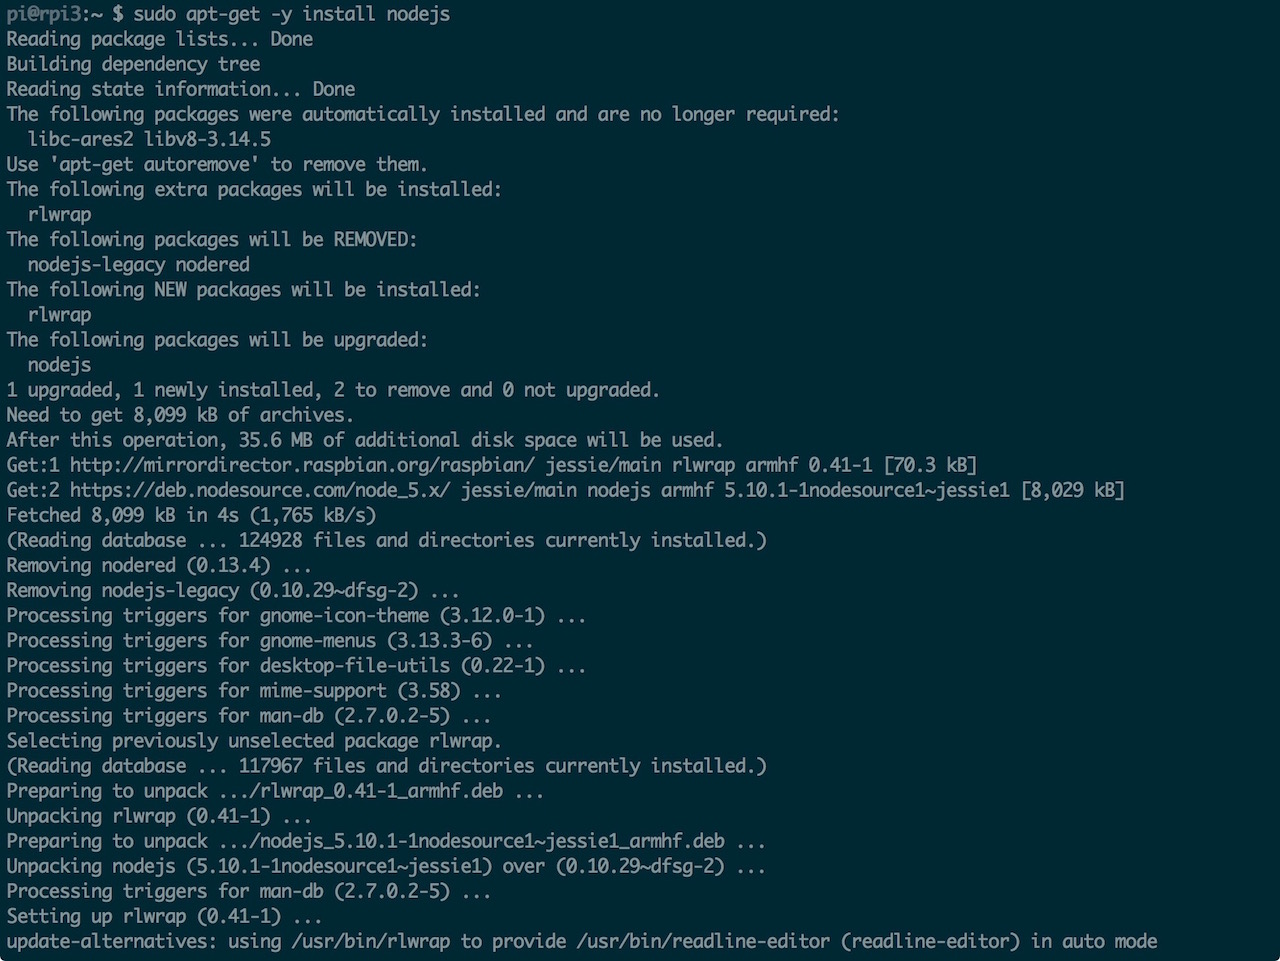Click 'nodejs-legacy' in the REMOVED list
Screen dimensions: 1280x961
click(x=97, y=265)
